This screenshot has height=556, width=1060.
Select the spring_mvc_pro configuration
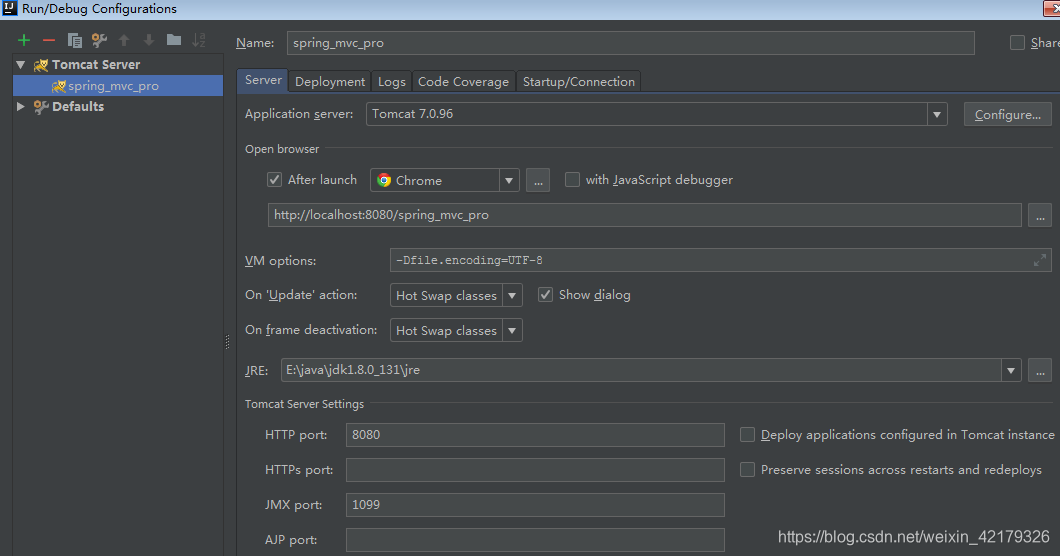tap(118, 86)
